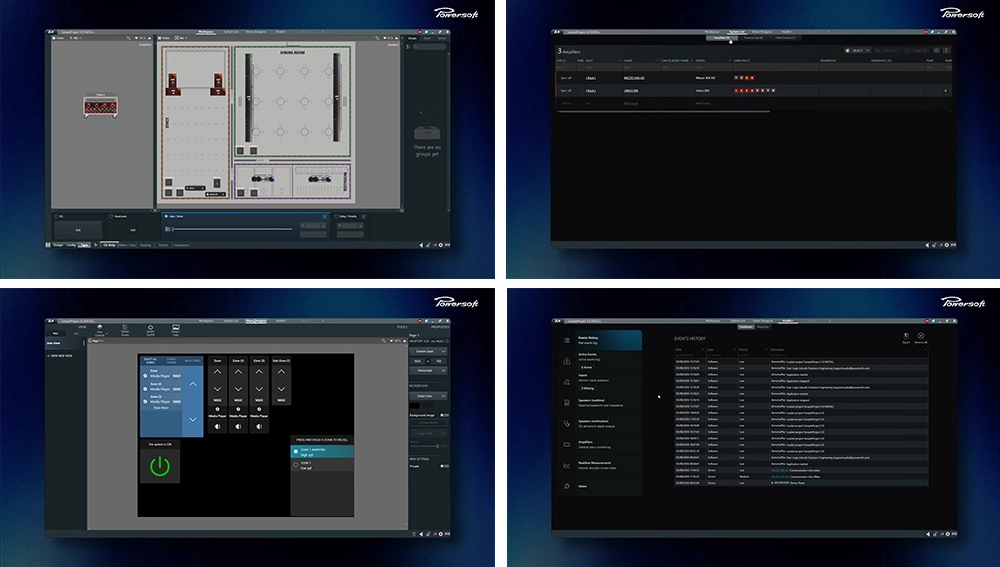Image resolution: width=1000 pixels, height=567 pixels.
Task: Toggle Private switch under View Settings
Action: click(444, 466)
